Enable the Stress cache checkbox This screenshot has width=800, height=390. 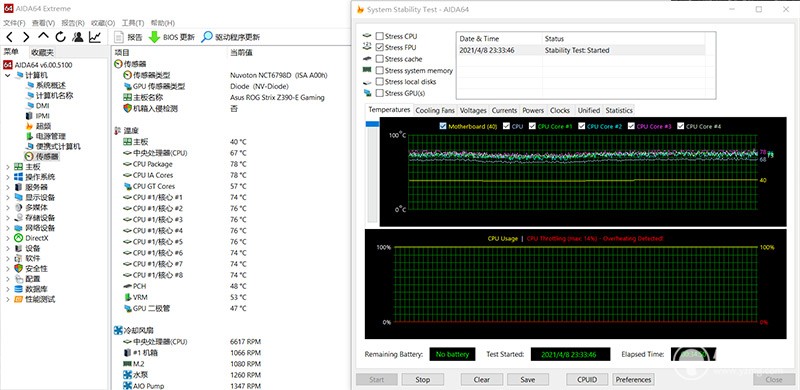click(x=379, y=59)
